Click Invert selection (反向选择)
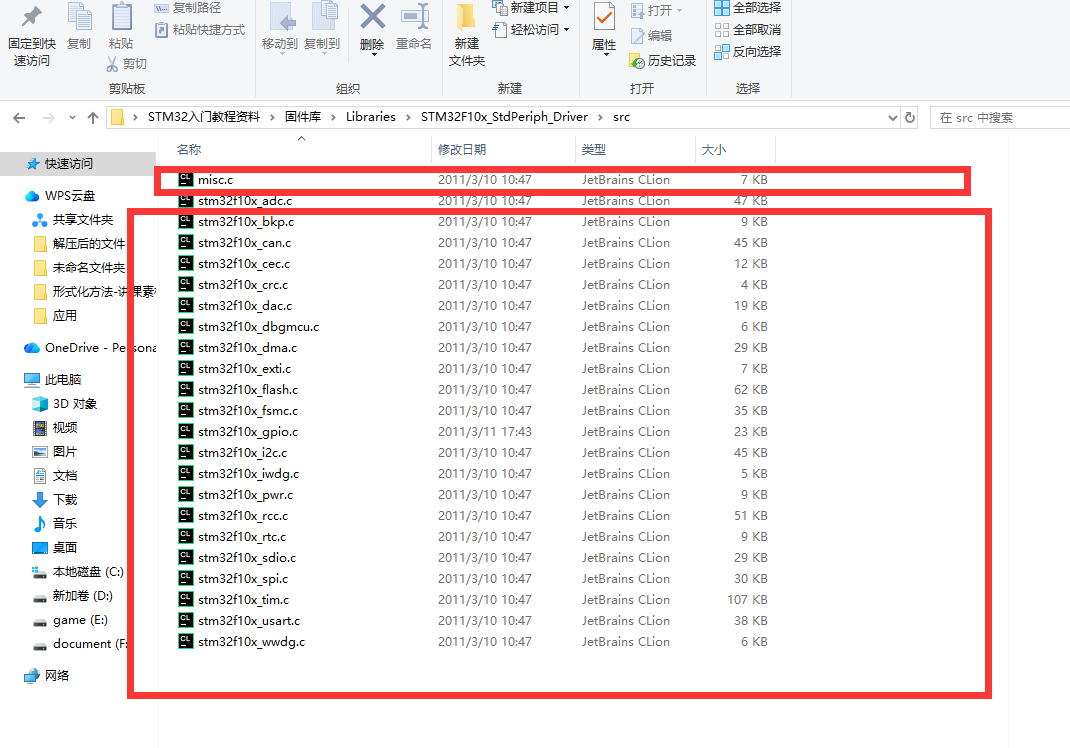The height and width of the screenshot is (748, 1070). tap(748, 51)
